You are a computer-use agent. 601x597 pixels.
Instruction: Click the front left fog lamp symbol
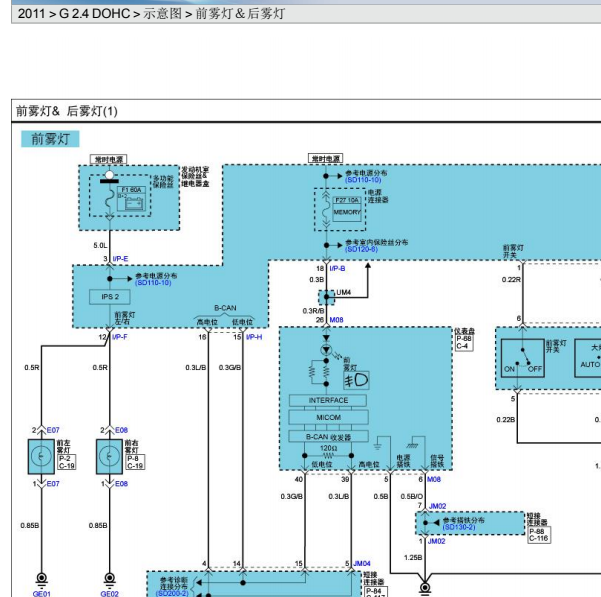click(x=41, y=456)
